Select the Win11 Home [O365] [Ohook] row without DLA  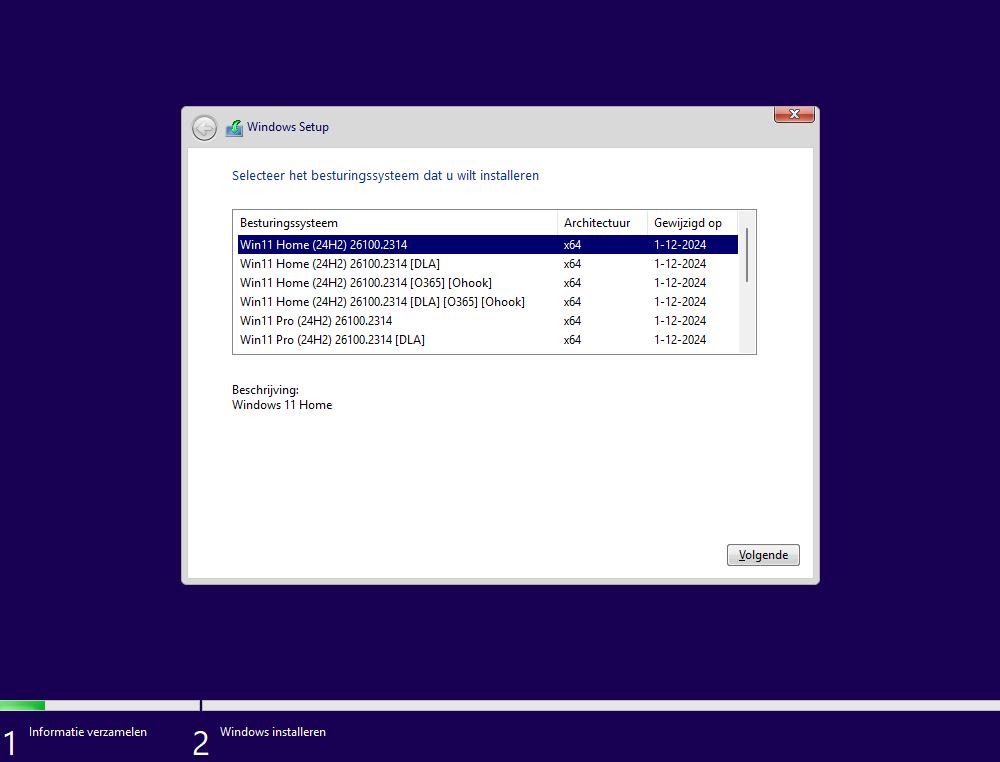(x=487, y=282)
